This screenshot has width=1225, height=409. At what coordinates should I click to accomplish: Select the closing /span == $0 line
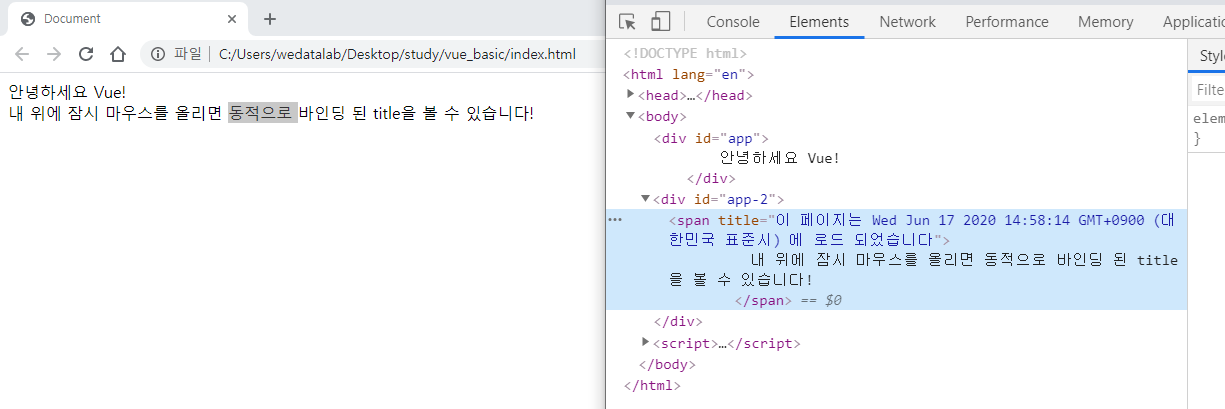pyautogui.click(x=788, y=300)
